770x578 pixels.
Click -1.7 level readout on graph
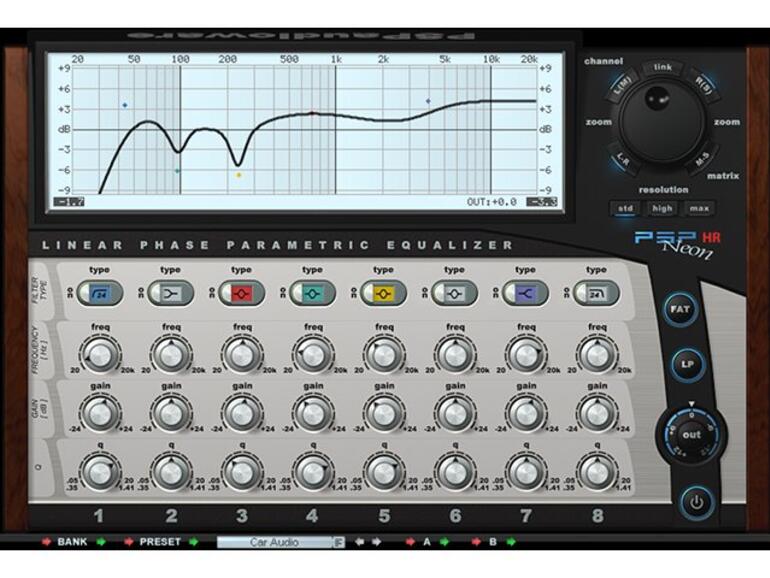click(69, 202)
